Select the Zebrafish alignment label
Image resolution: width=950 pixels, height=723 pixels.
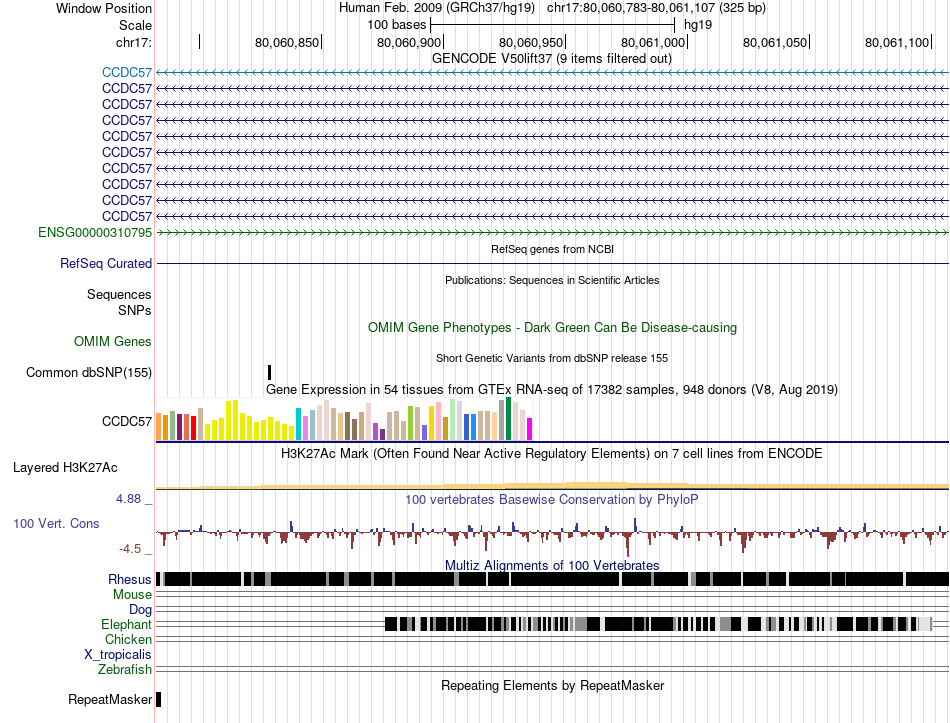tap(124, 670)
